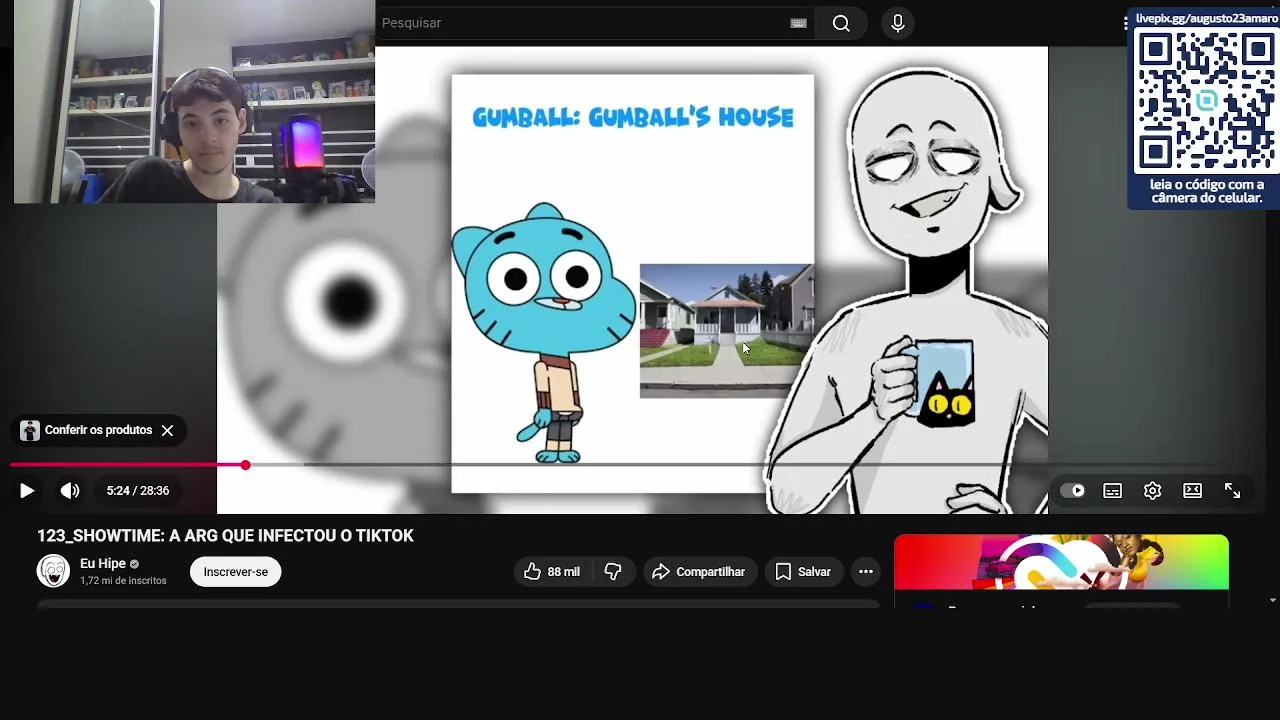
Task: Toggle the autoplay switch in player
Action: click(1072, 491)
